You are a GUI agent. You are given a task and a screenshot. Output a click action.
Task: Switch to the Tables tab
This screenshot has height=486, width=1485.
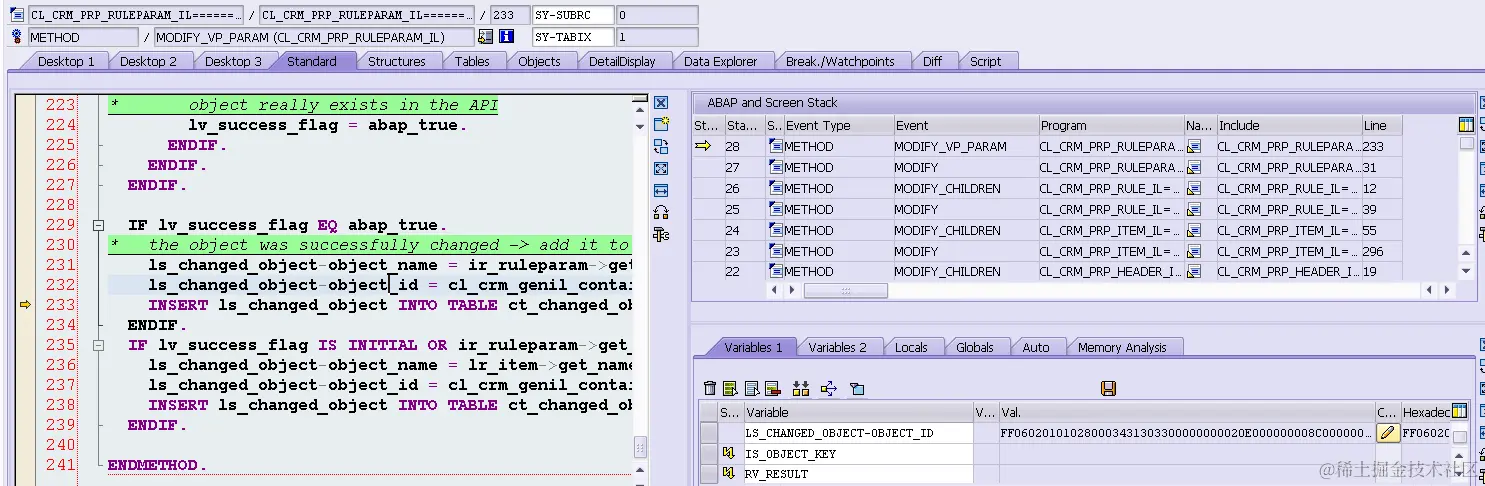pyautogui.click(x=472, y=61)
